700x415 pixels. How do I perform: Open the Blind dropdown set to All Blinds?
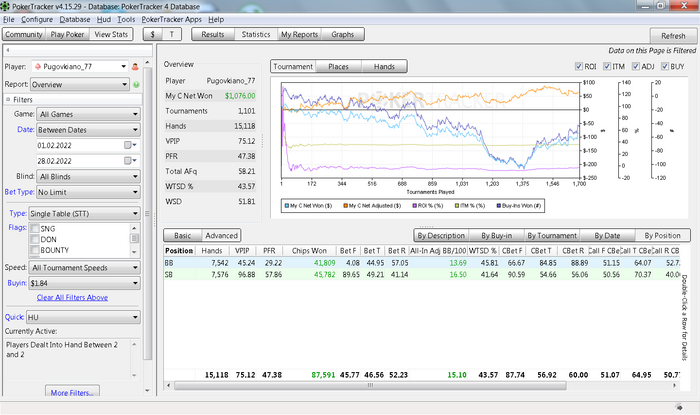tap(88, 176)
